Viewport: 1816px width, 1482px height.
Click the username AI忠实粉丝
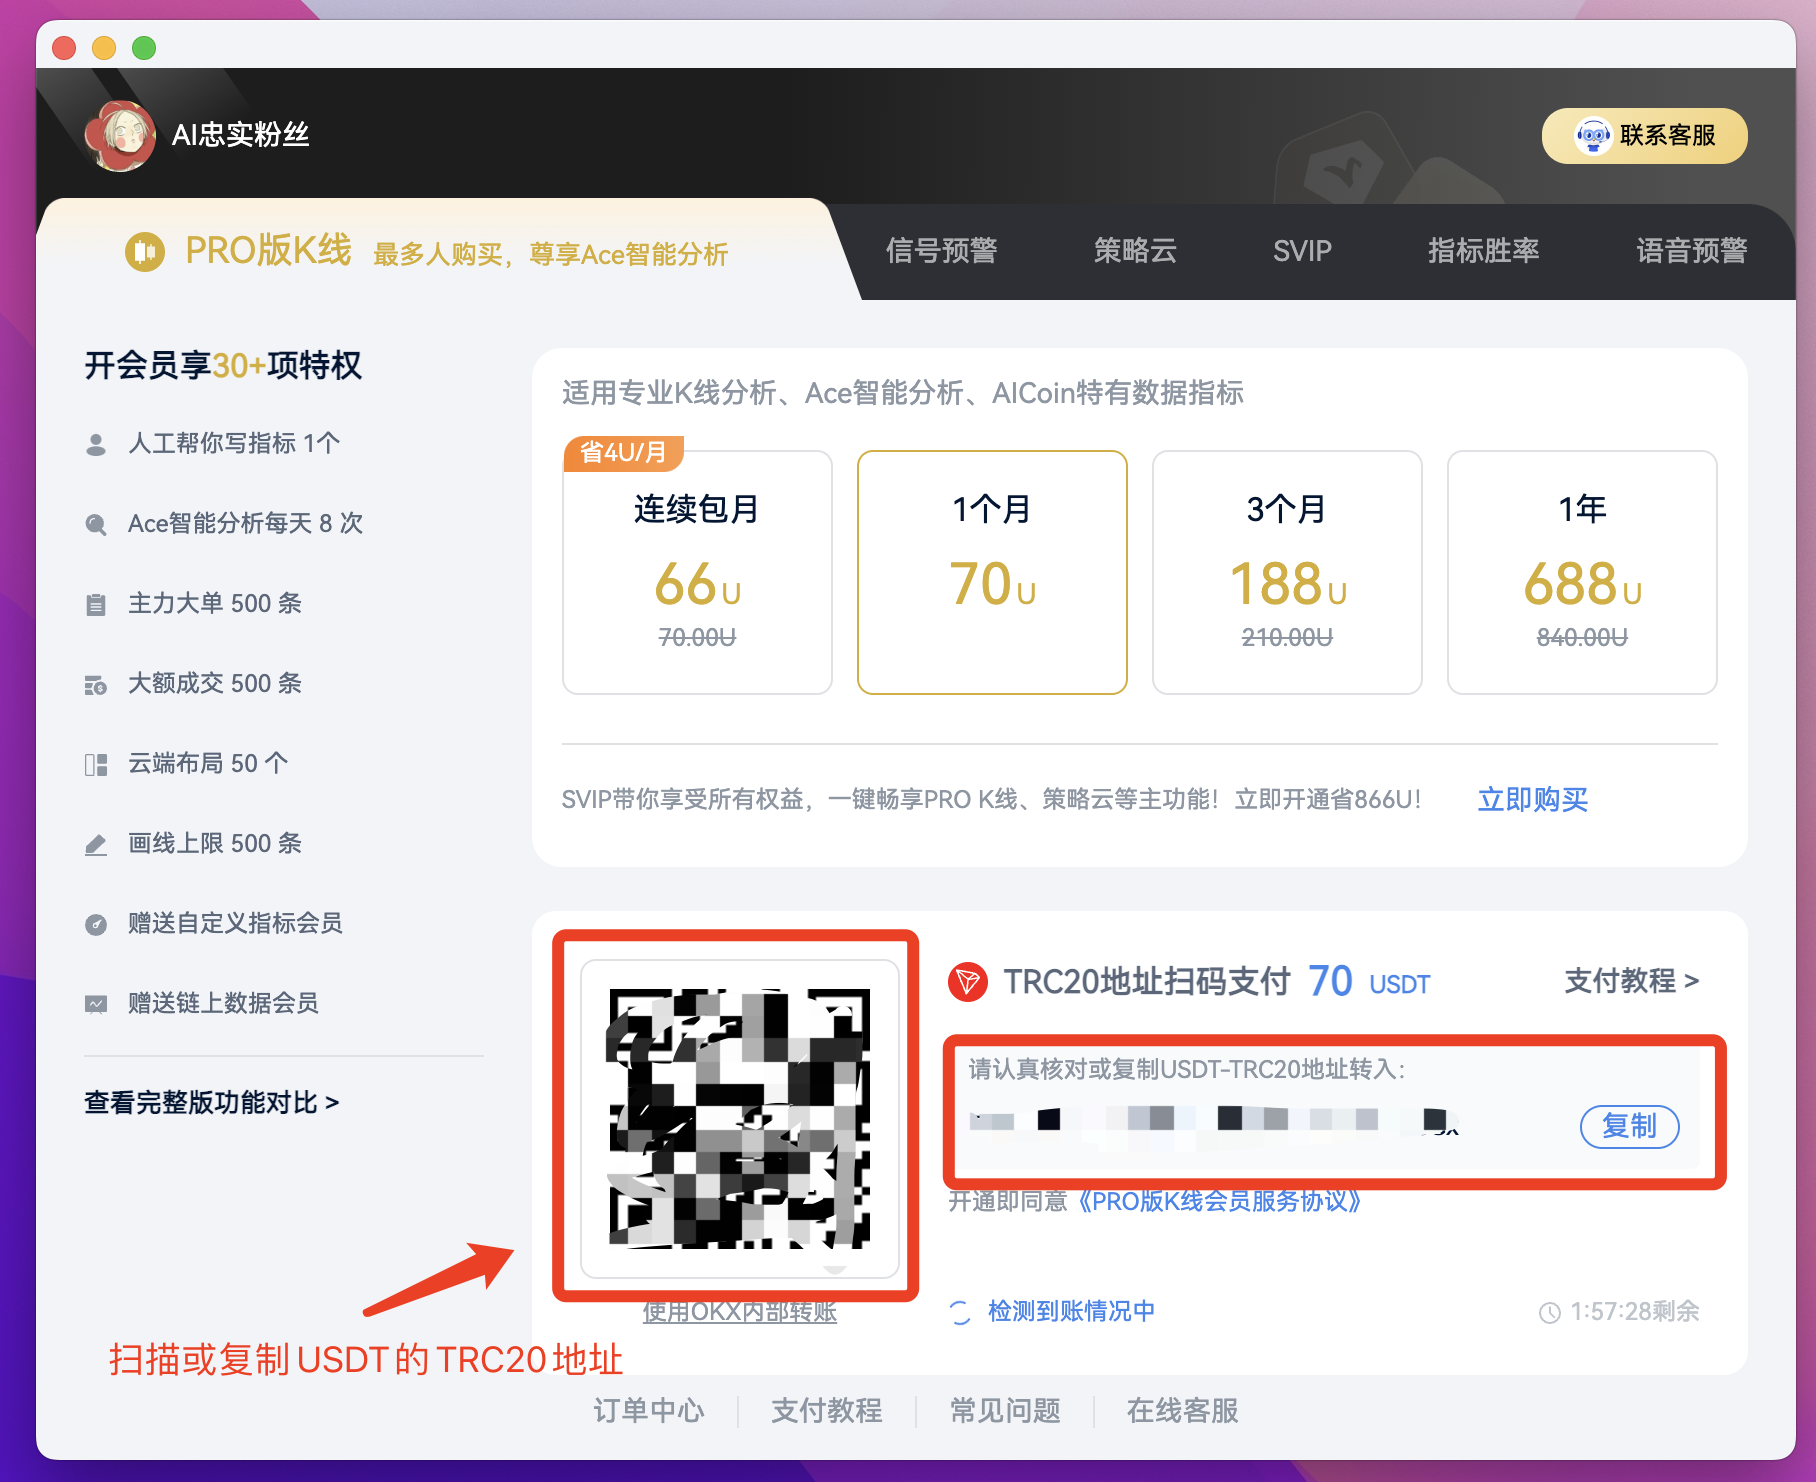click(x=240, y=135)
